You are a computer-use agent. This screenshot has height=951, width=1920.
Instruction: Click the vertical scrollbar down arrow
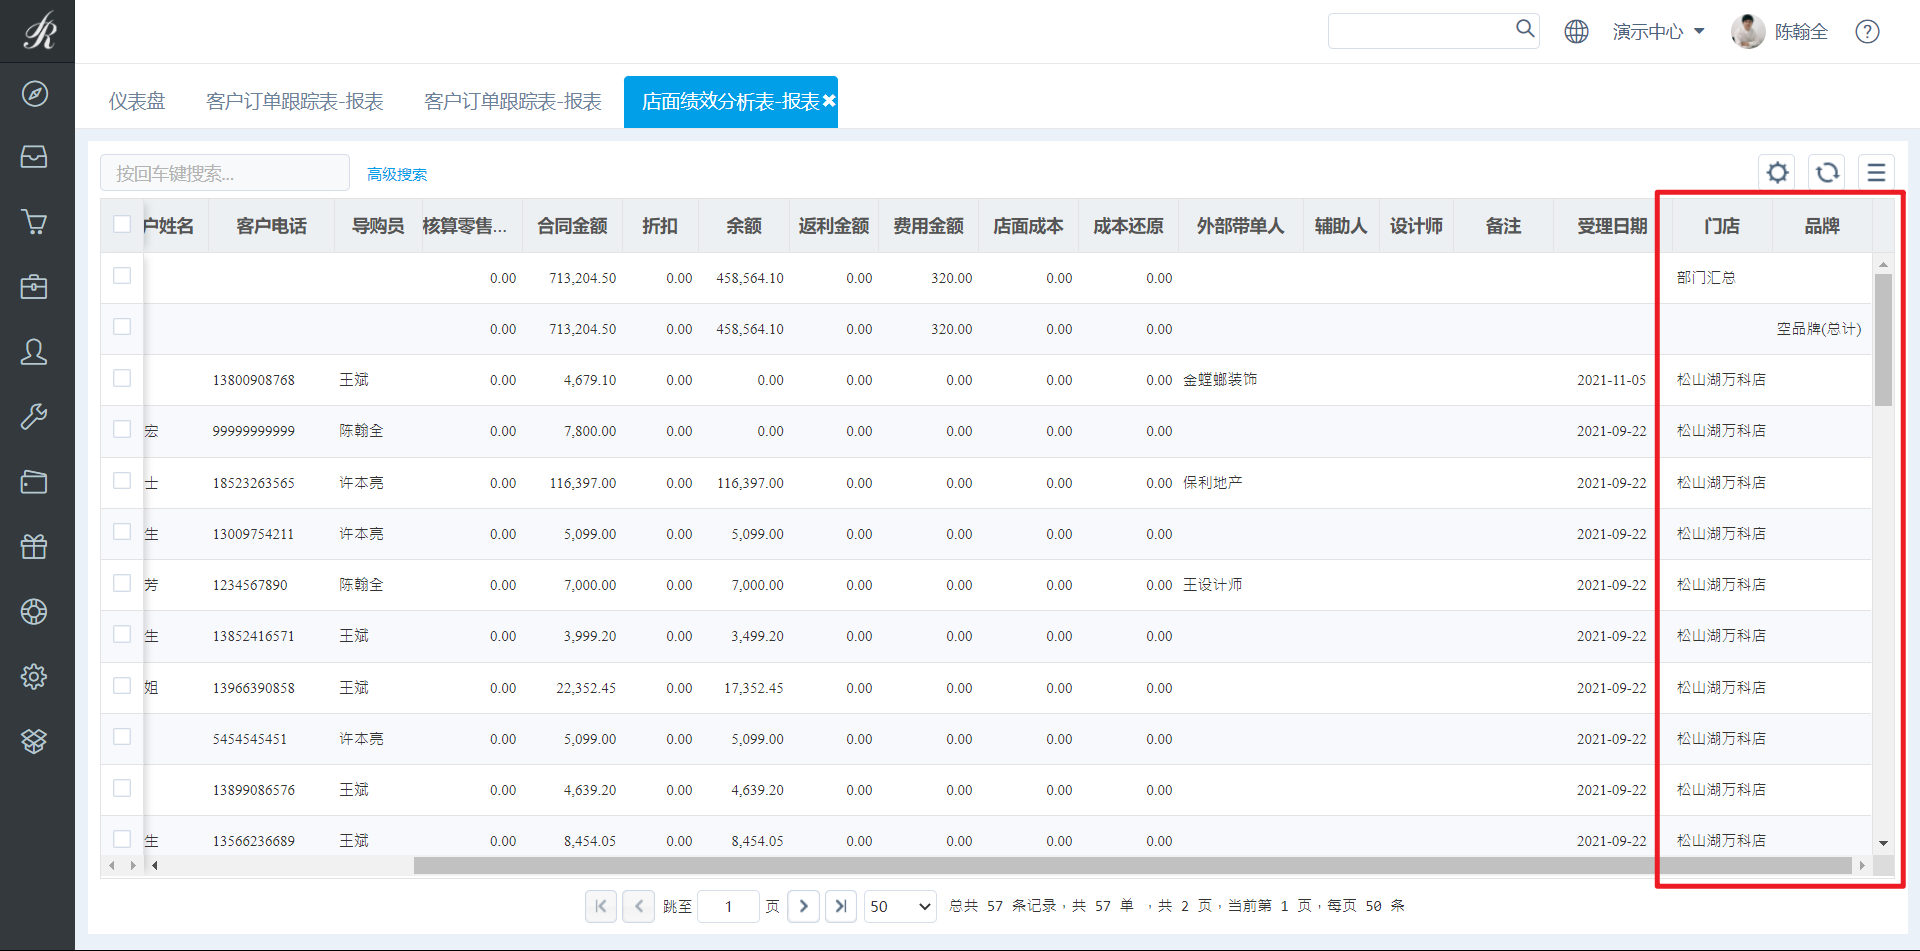(x=1883, y=843)
